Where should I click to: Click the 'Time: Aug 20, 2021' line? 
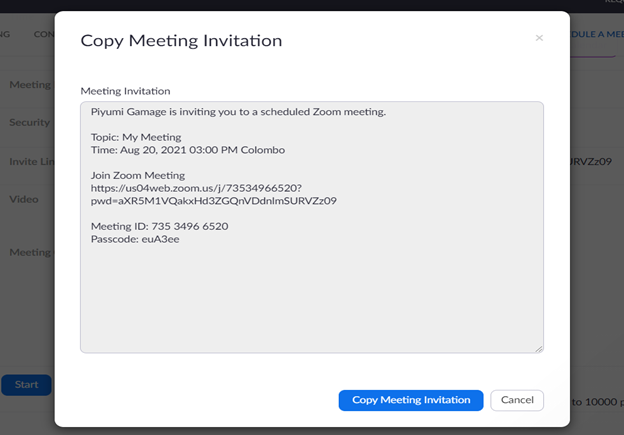pos(188,150)
